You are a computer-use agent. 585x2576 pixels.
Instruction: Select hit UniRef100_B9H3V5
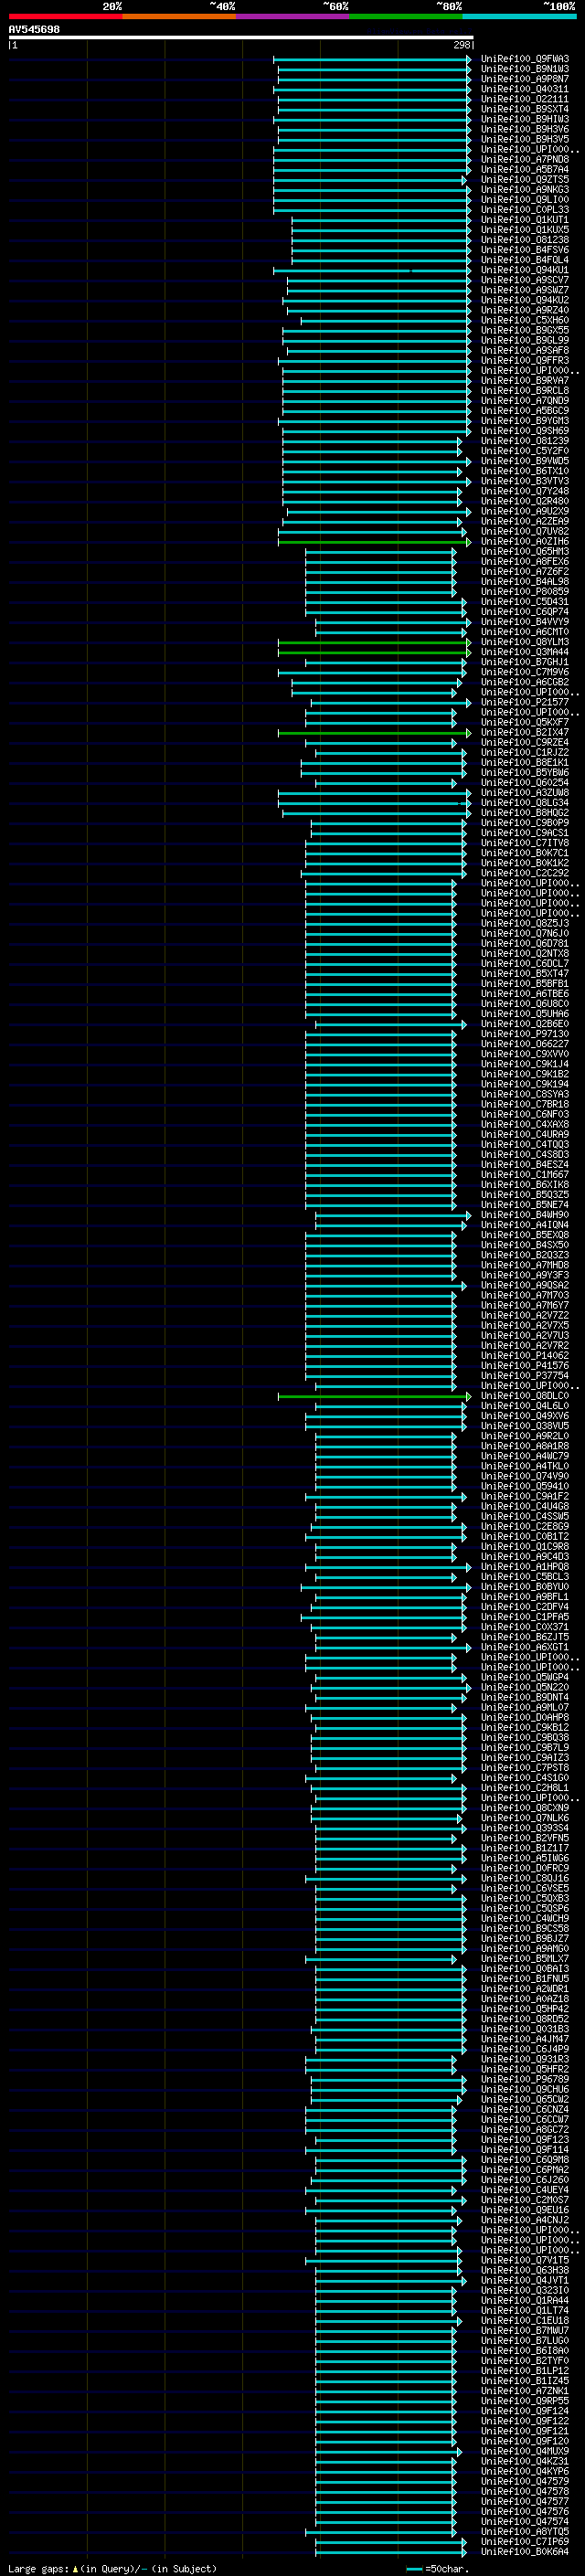525,139
